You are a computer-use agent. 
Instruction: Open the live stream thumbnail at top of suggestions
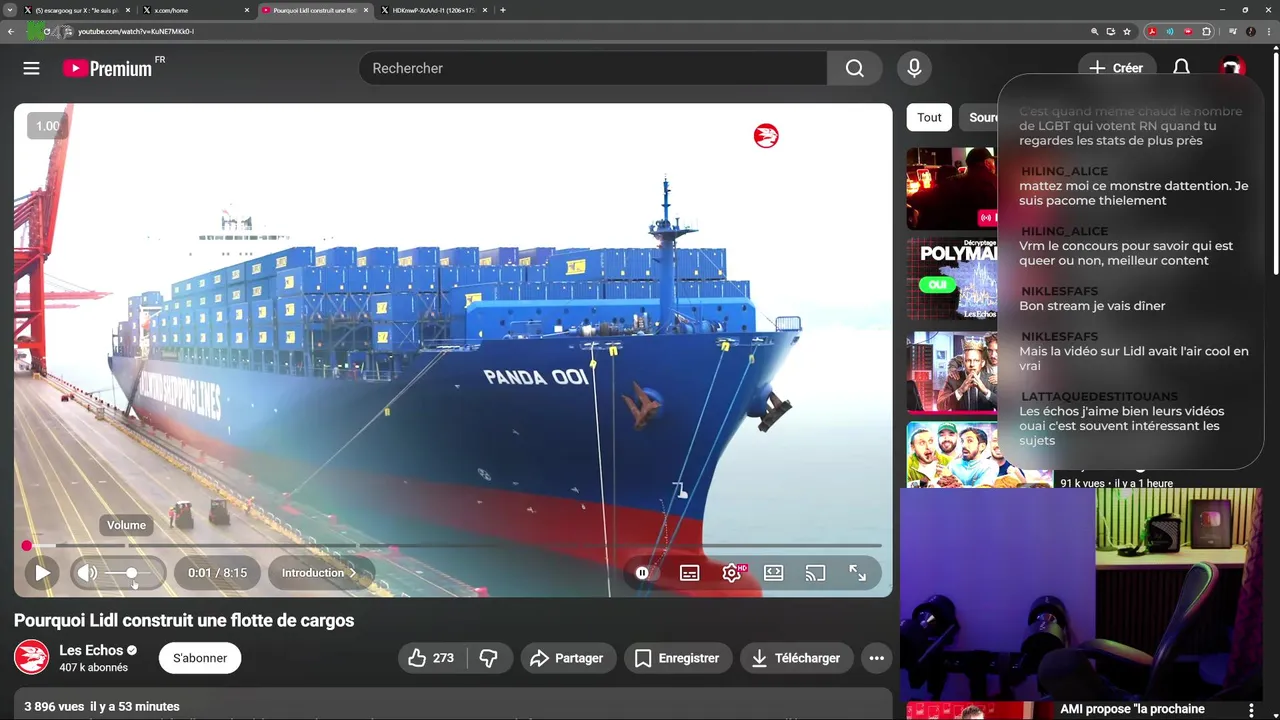(x=952, y=189)
